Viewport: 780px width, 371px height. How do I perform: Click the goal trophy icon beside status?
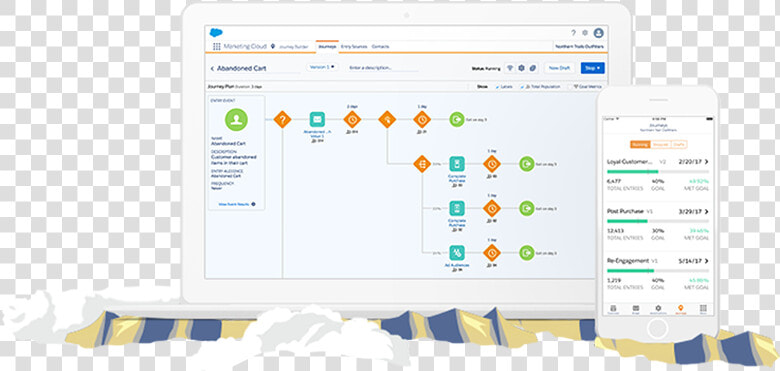(x=510, y=68)
